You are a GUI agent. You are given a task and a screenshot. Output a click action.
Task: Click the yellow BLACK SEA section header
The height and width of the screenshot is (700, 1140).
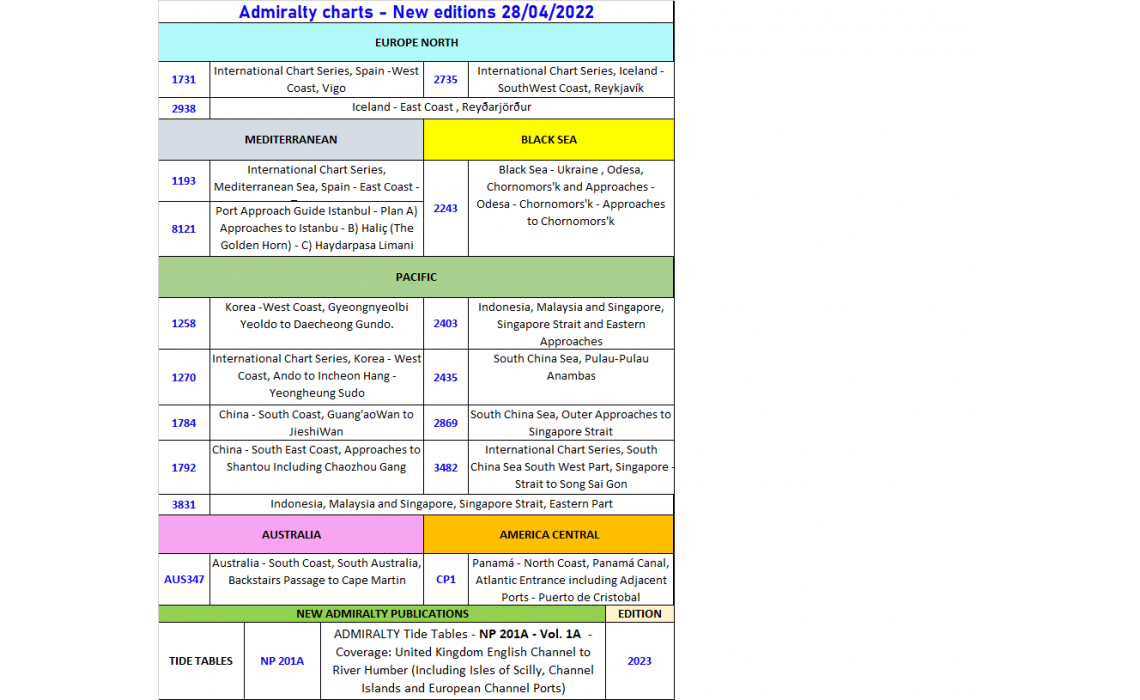[x=549, y=140]
